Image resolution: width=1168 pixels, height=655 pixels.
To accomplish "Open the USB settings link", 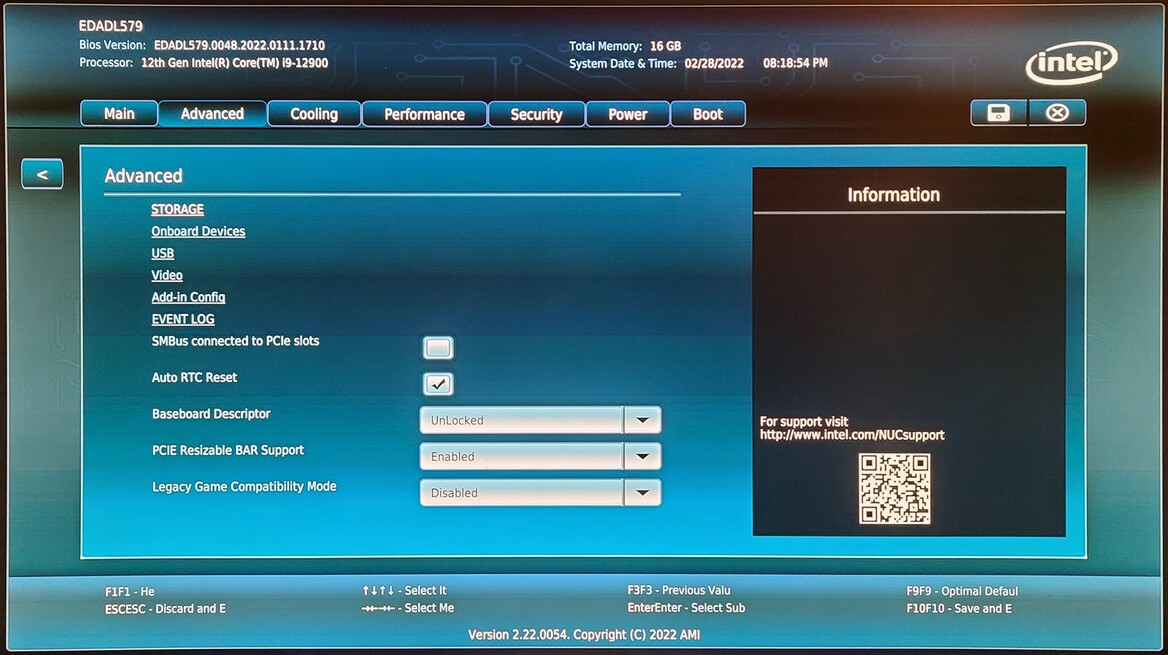I will point(162,253).
